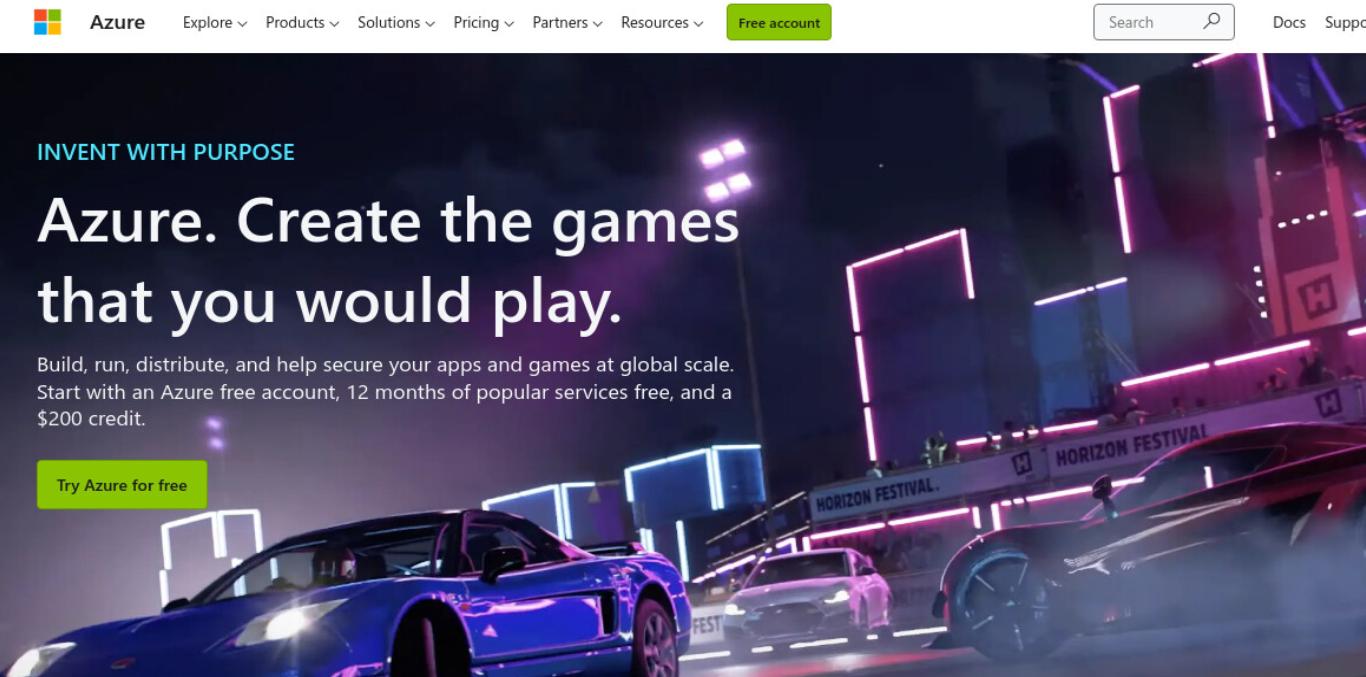Focus the Search input field

click(1164, 22)
